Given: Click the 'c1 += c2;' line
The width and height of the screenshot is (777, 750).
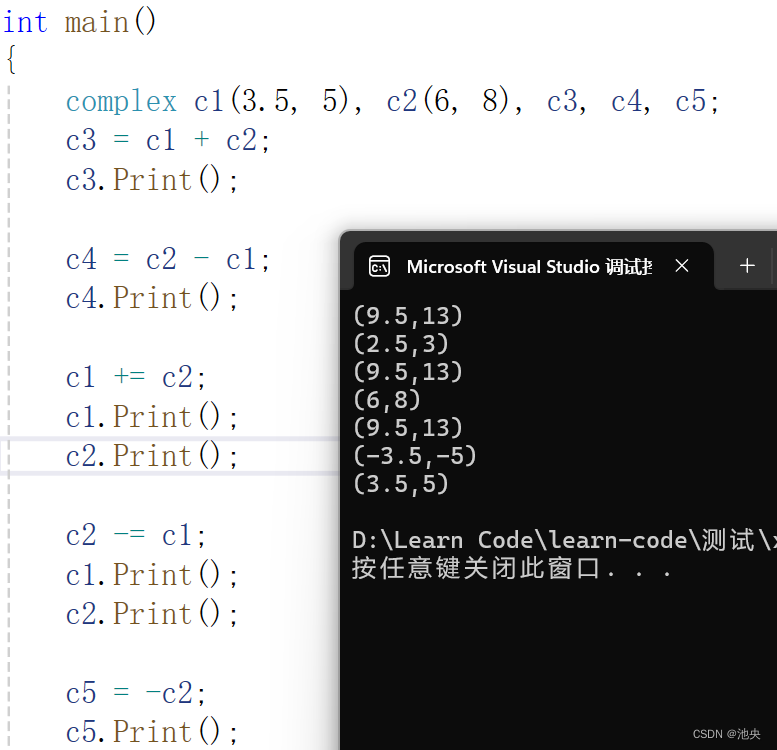Looking at the screenshot, I should pyautogui.click(x=136, y=377).
